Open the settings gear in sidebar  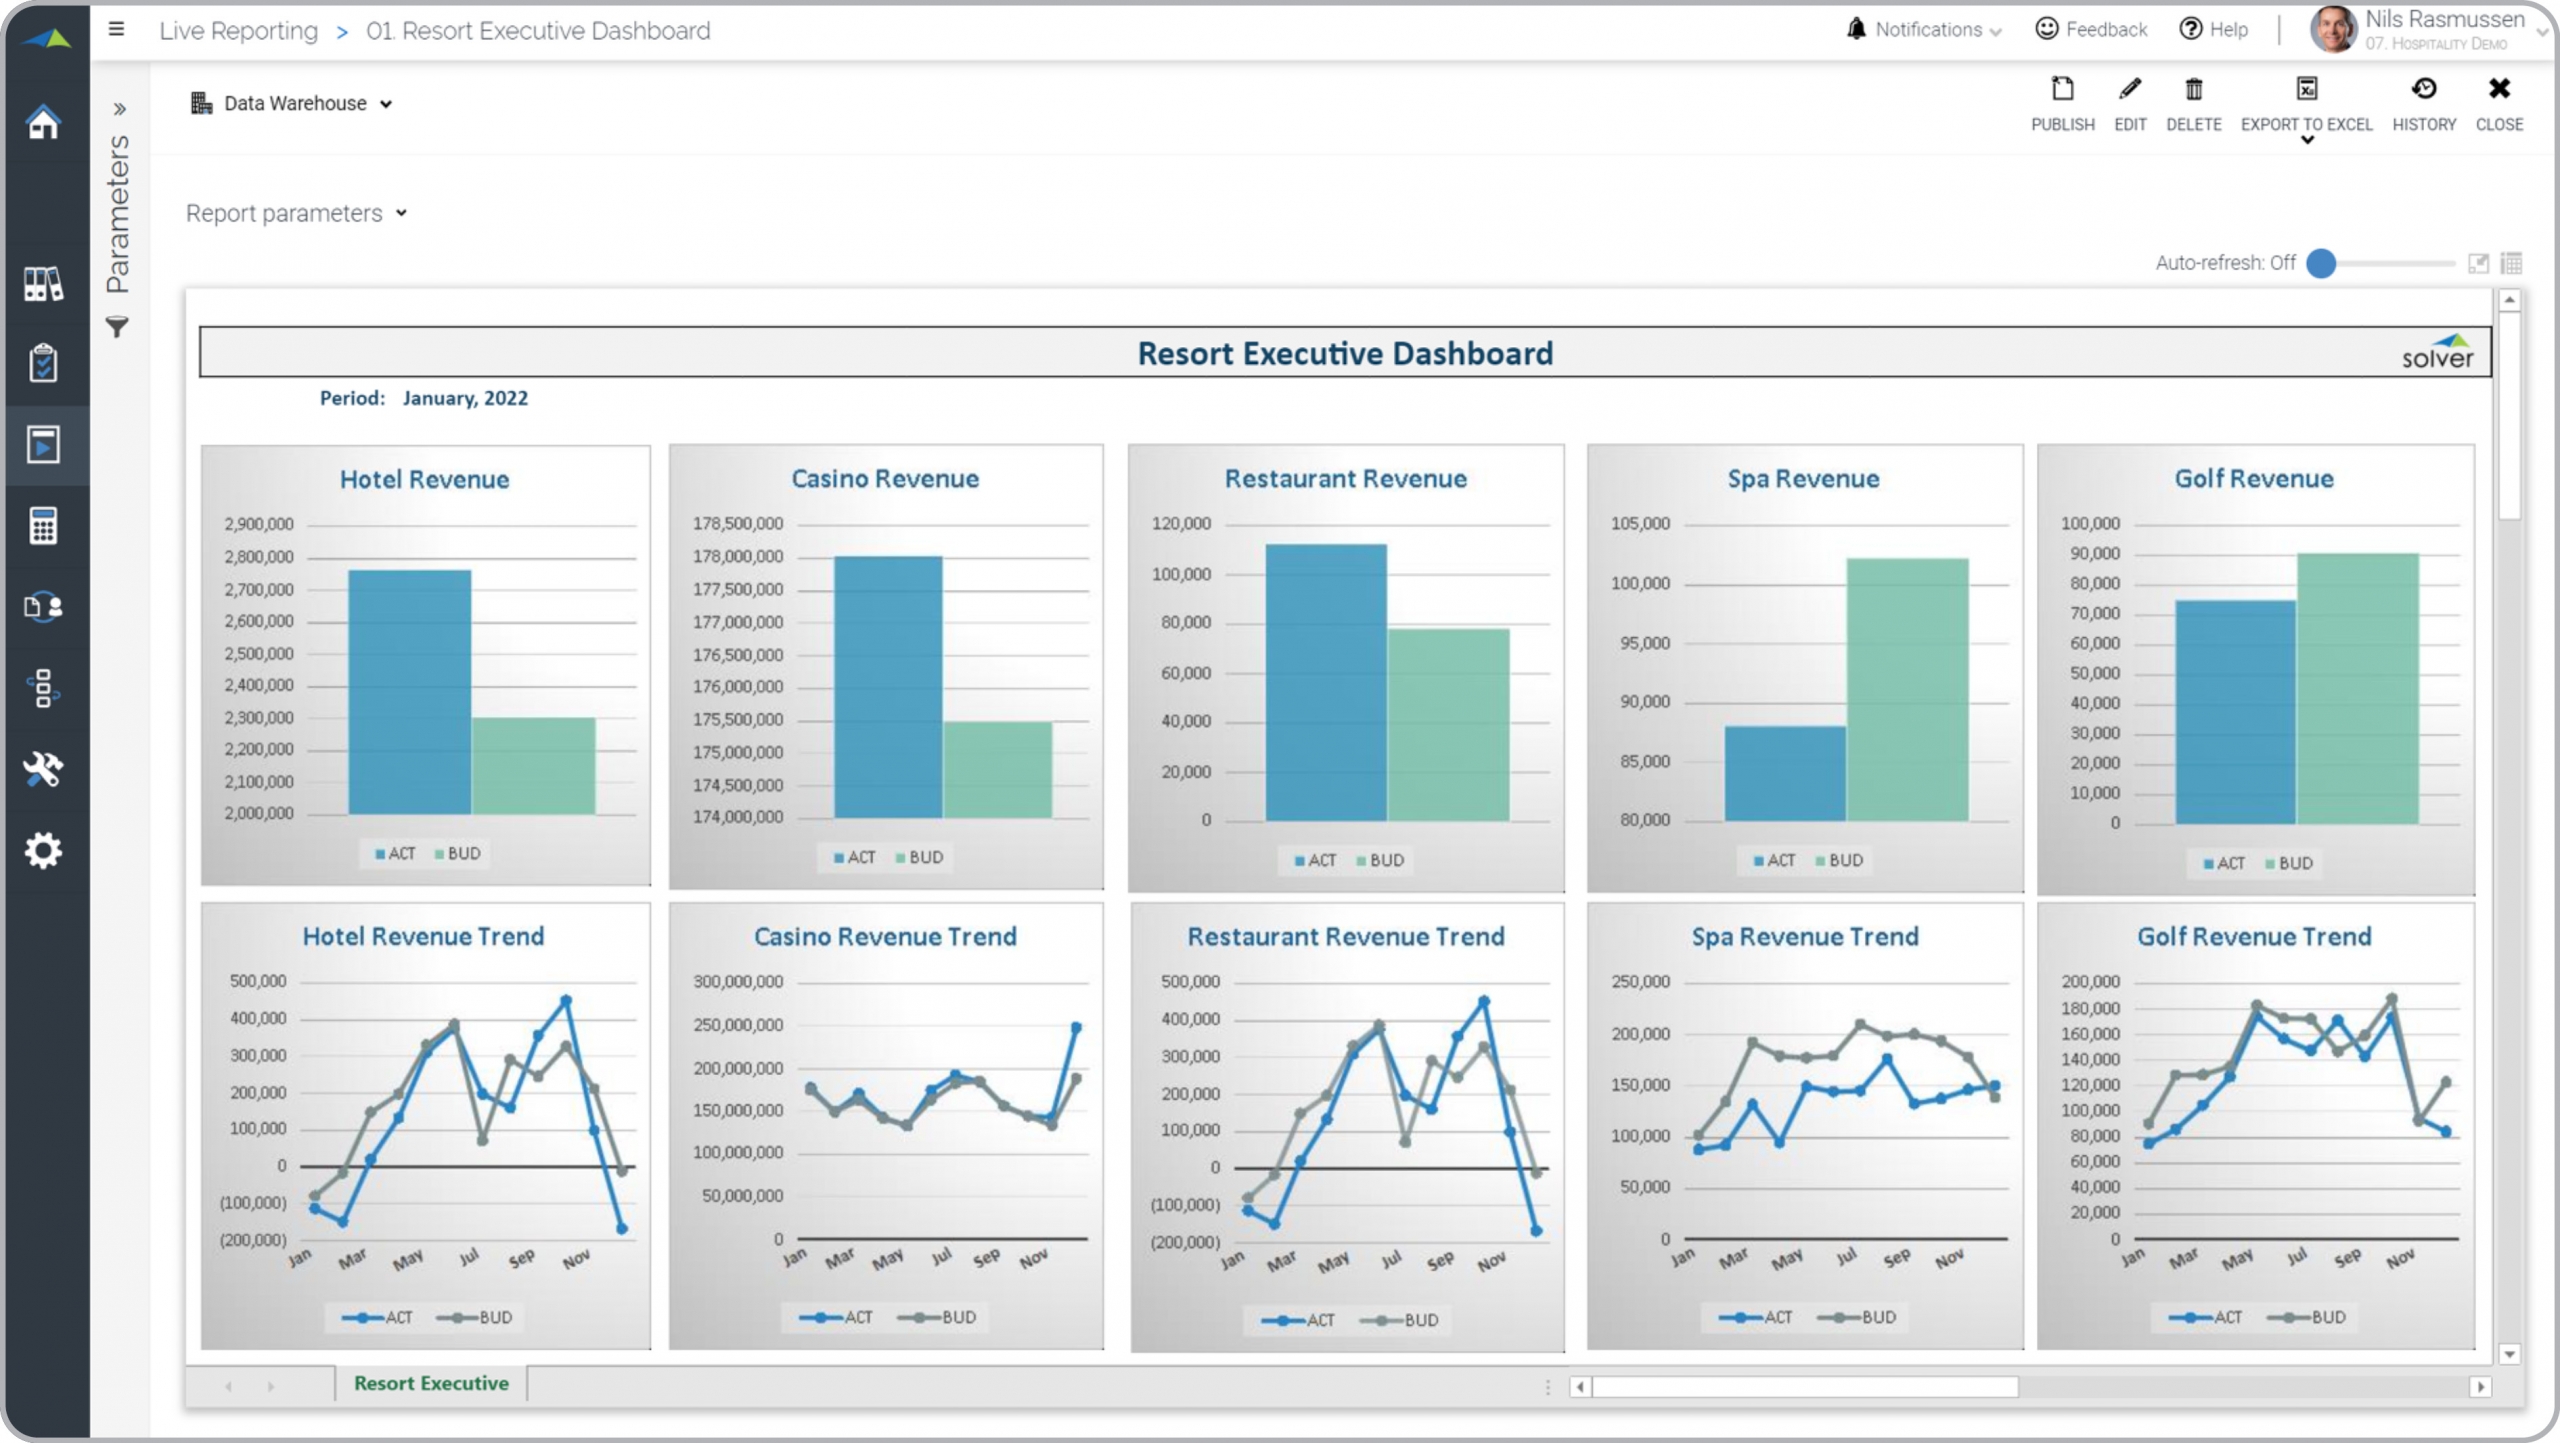pos(43,850)
